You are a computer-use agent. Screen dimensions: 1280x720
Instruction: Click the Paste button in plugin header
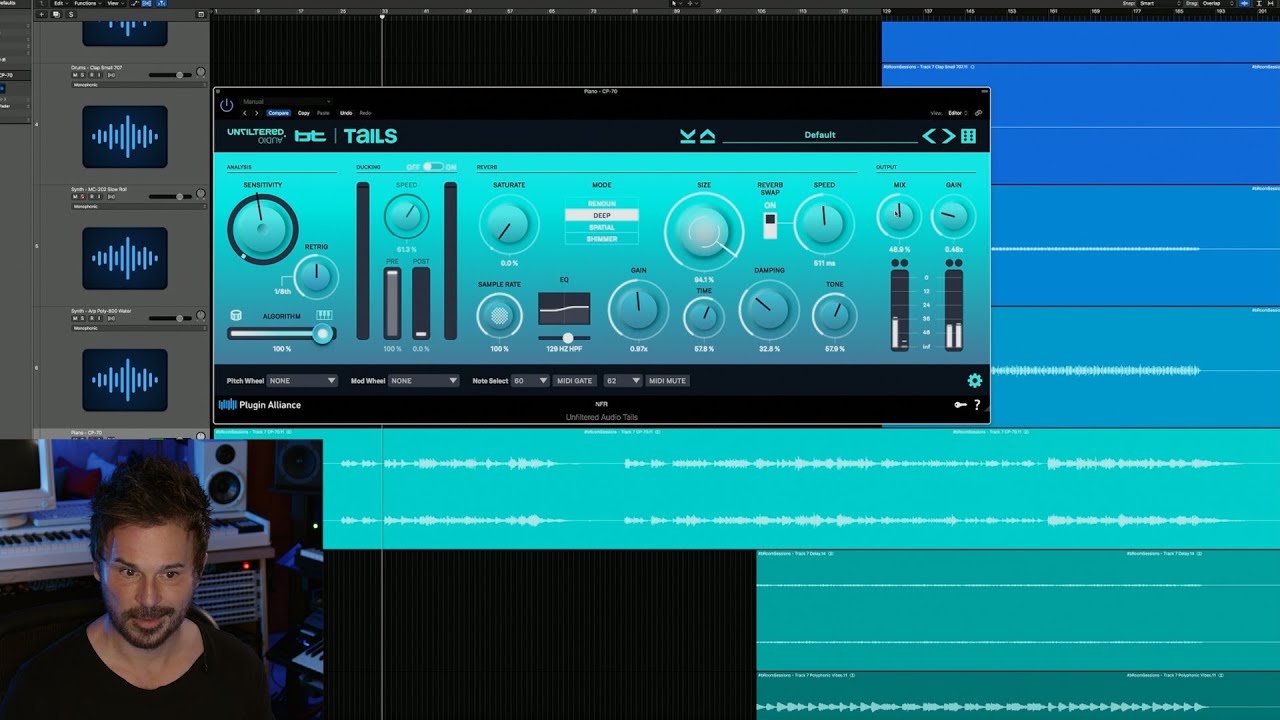pyautogui.click(x=323, y=113)
